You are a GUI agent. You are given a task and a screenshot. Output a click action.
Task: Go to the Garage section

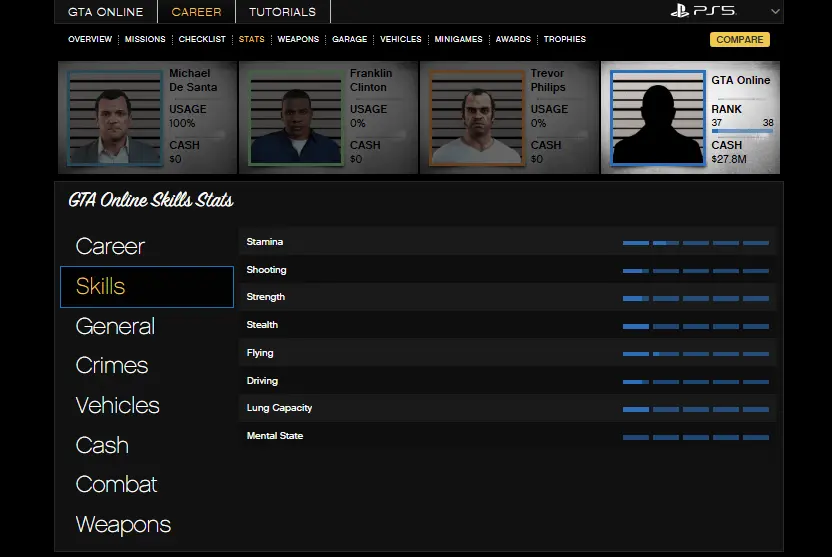(x=350, y=40)
